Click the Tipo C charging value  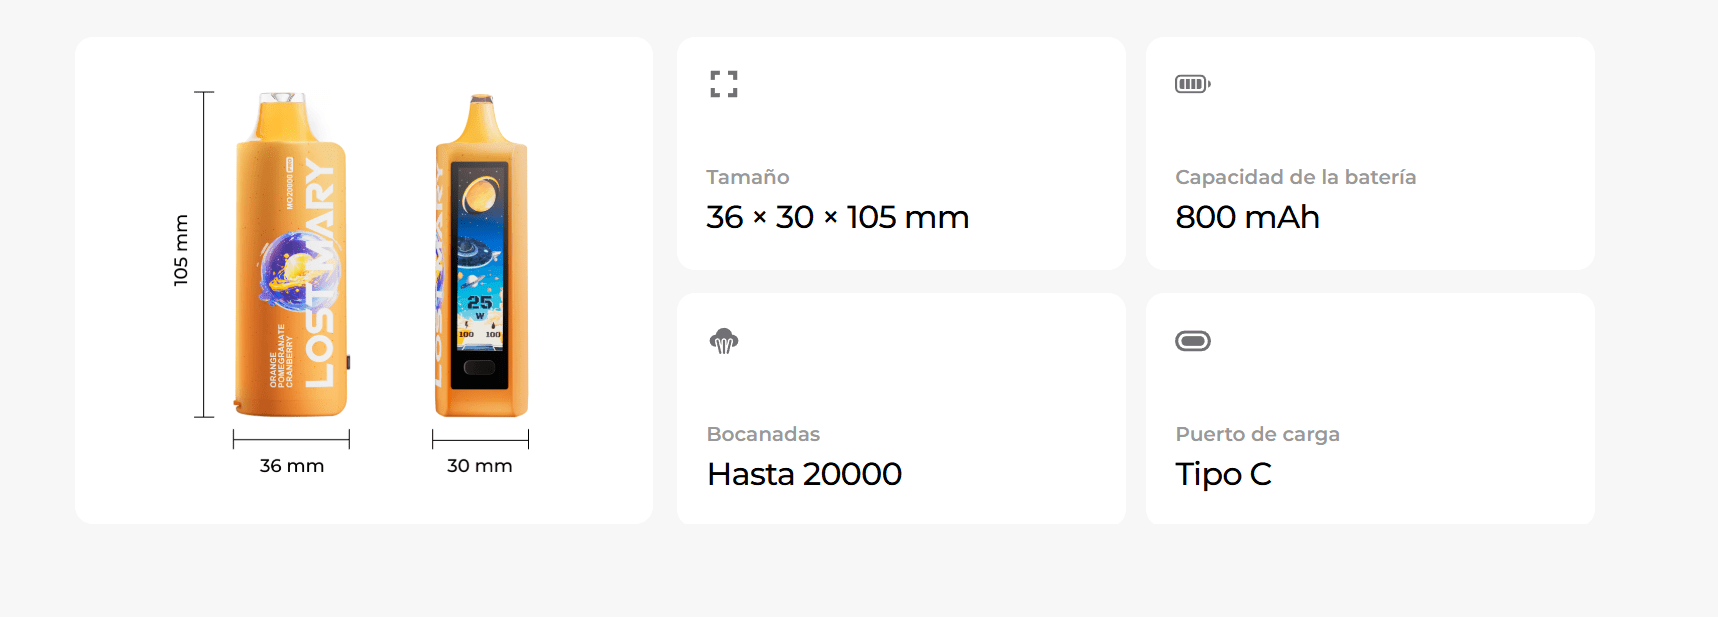point(1223,474)
